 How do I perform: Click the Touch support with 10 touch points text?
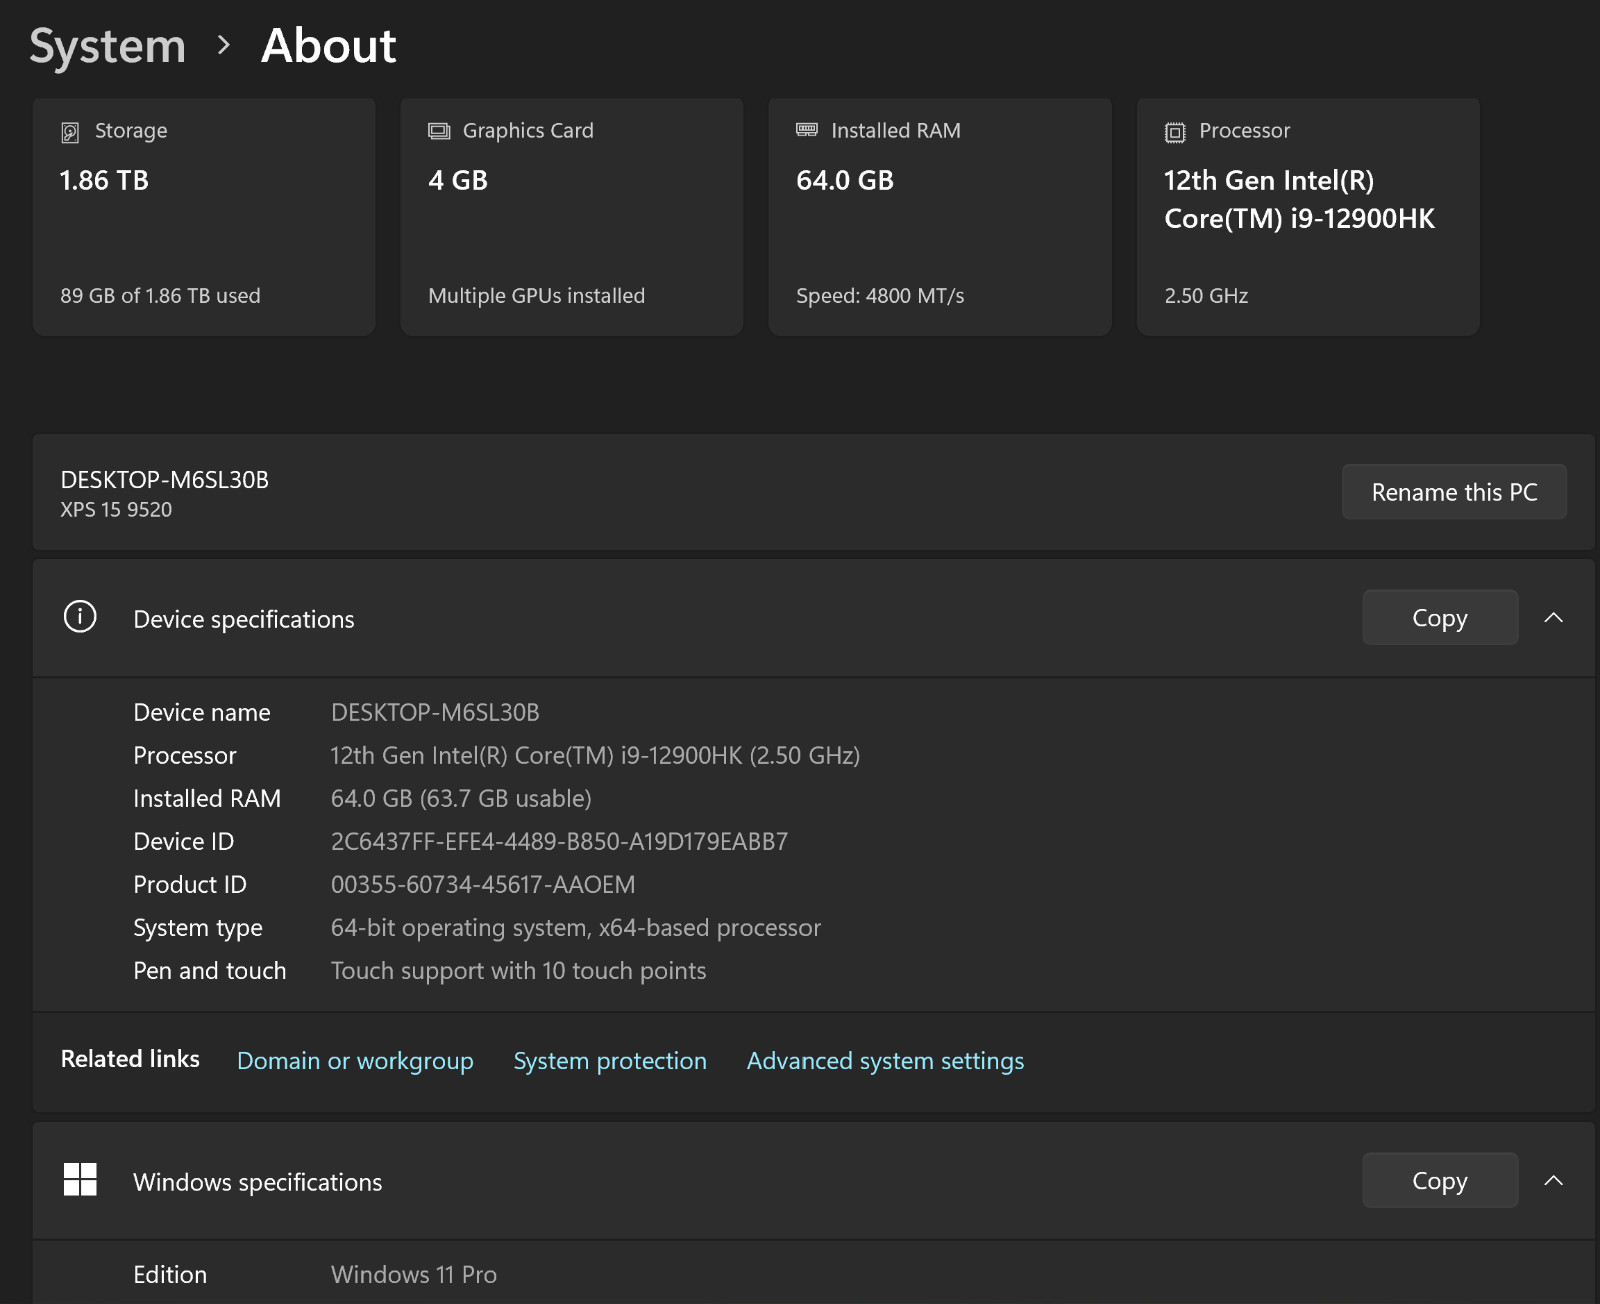518,970
